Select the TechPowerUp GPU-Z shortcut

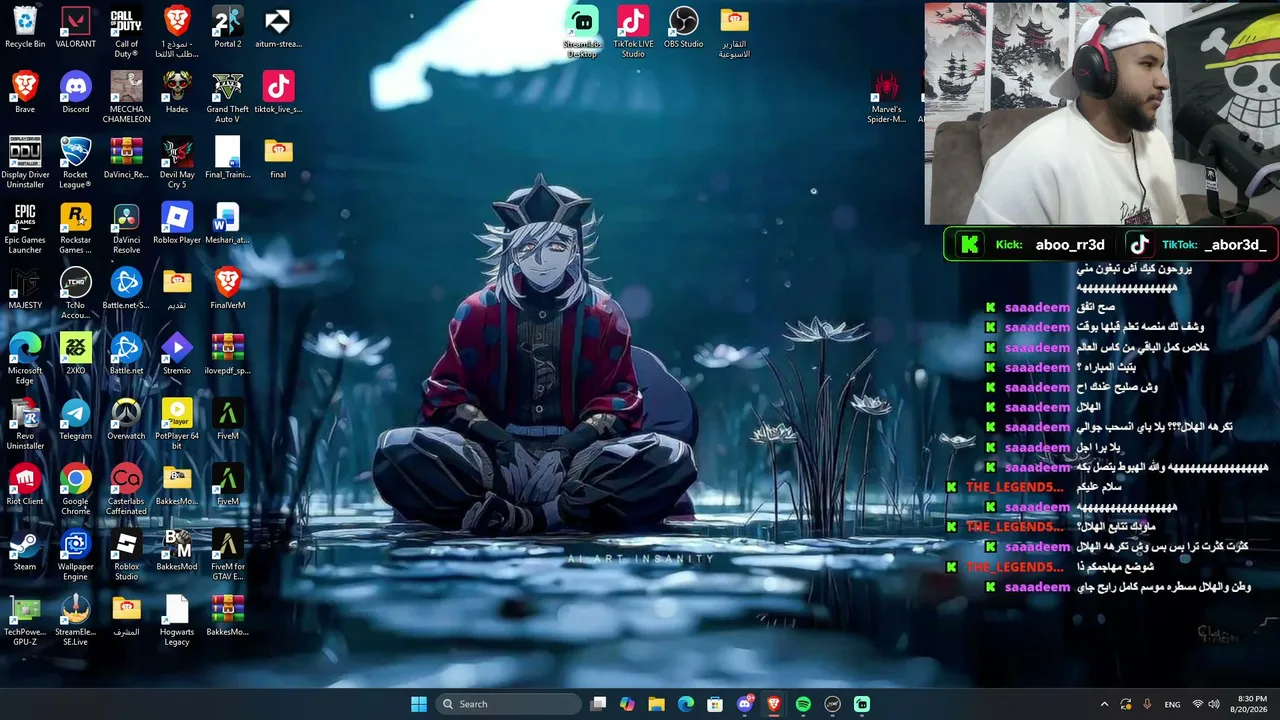[25, 619]
